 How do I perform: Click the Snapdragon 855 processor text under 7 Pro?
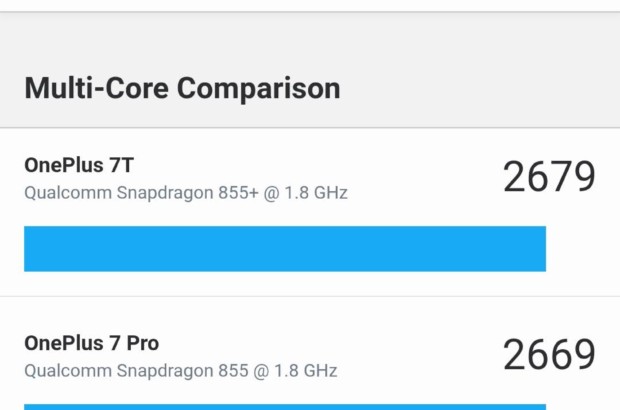pyautogui.click(x=181, y=371)
